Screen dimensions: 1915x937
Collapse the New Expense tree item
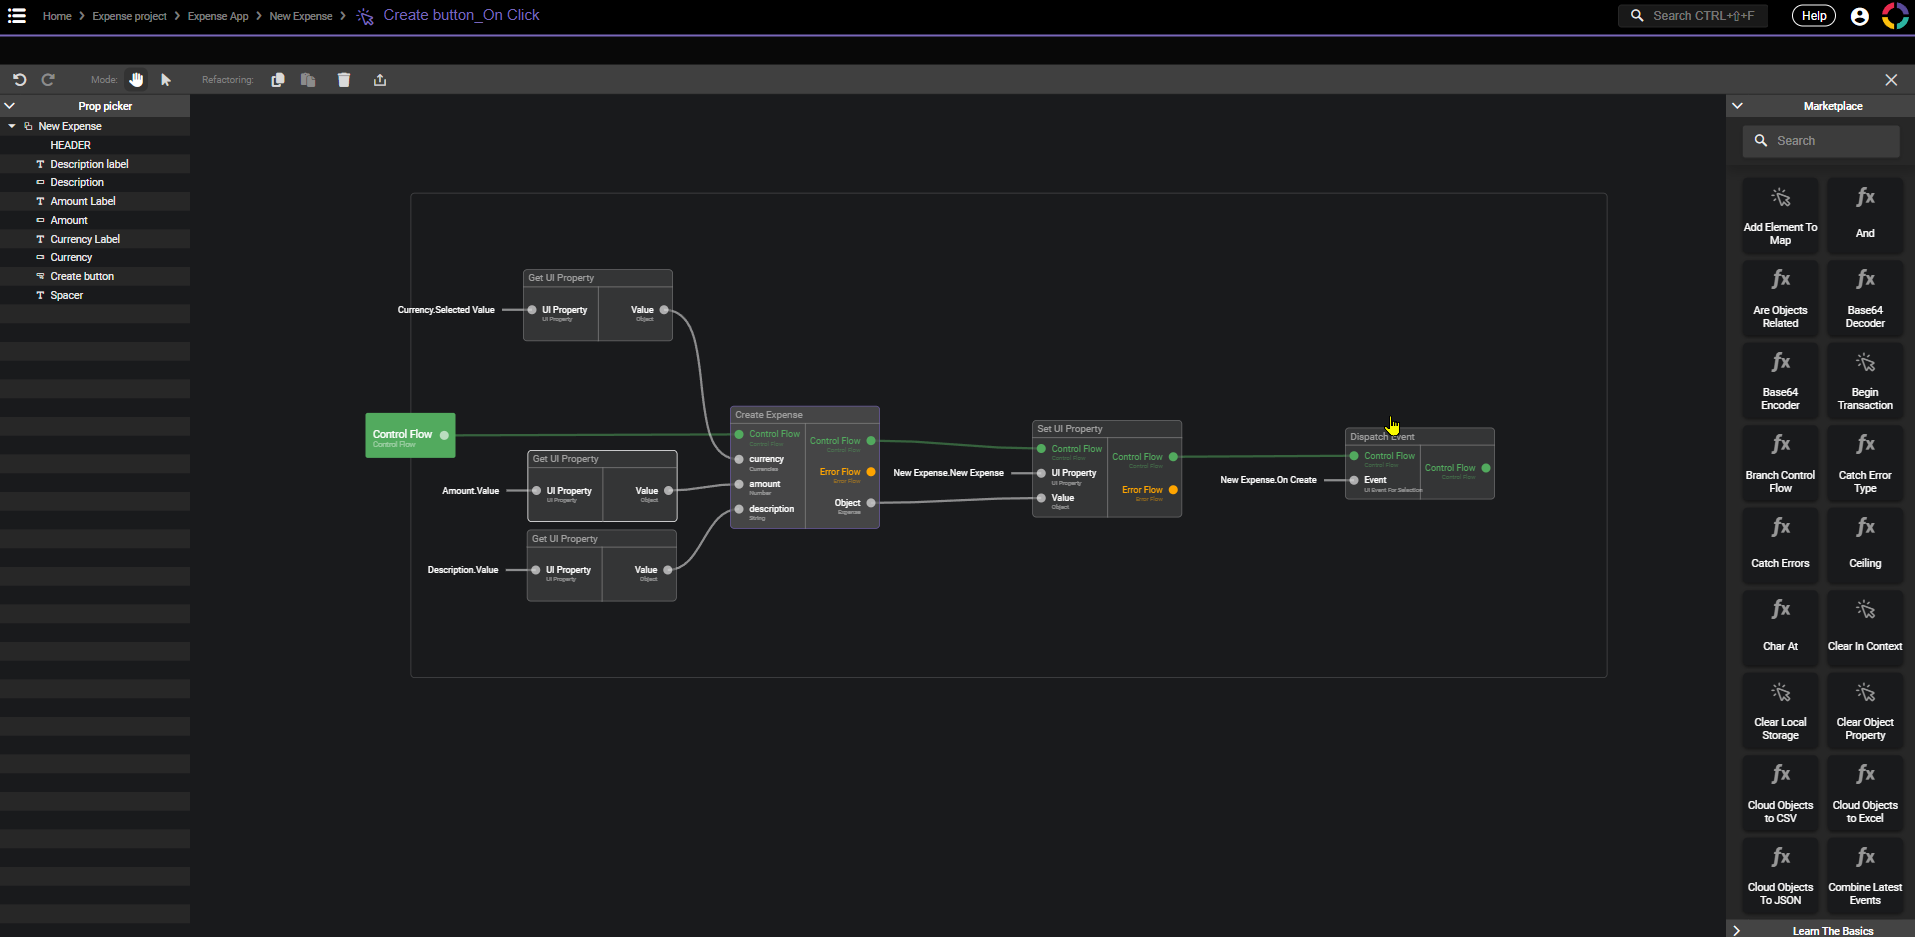point(12,126)
